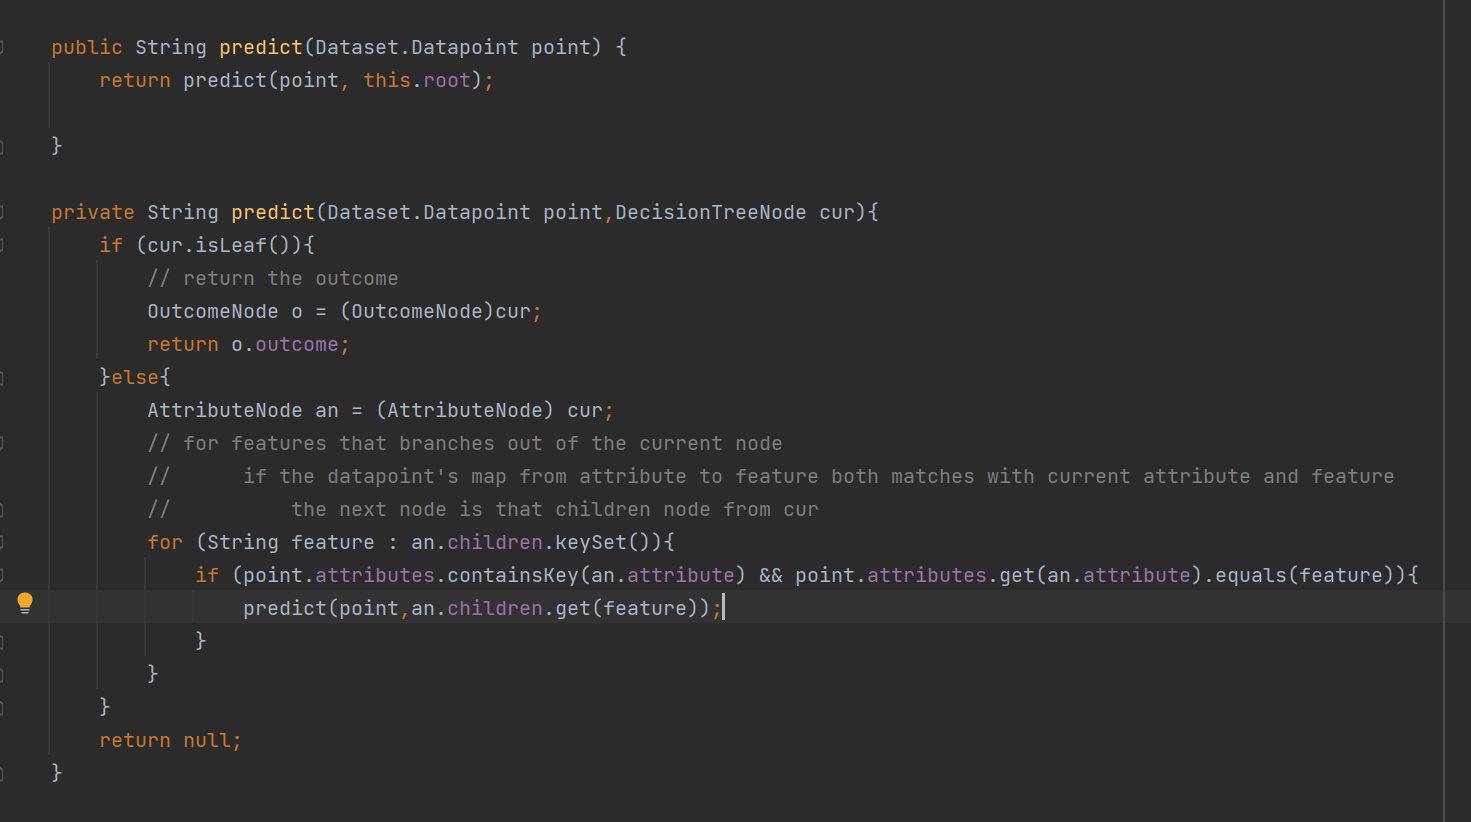Viewport: 1471px width, 822px height.
Task: Collapse the public predict method fold marker
Action: [3, 47]
